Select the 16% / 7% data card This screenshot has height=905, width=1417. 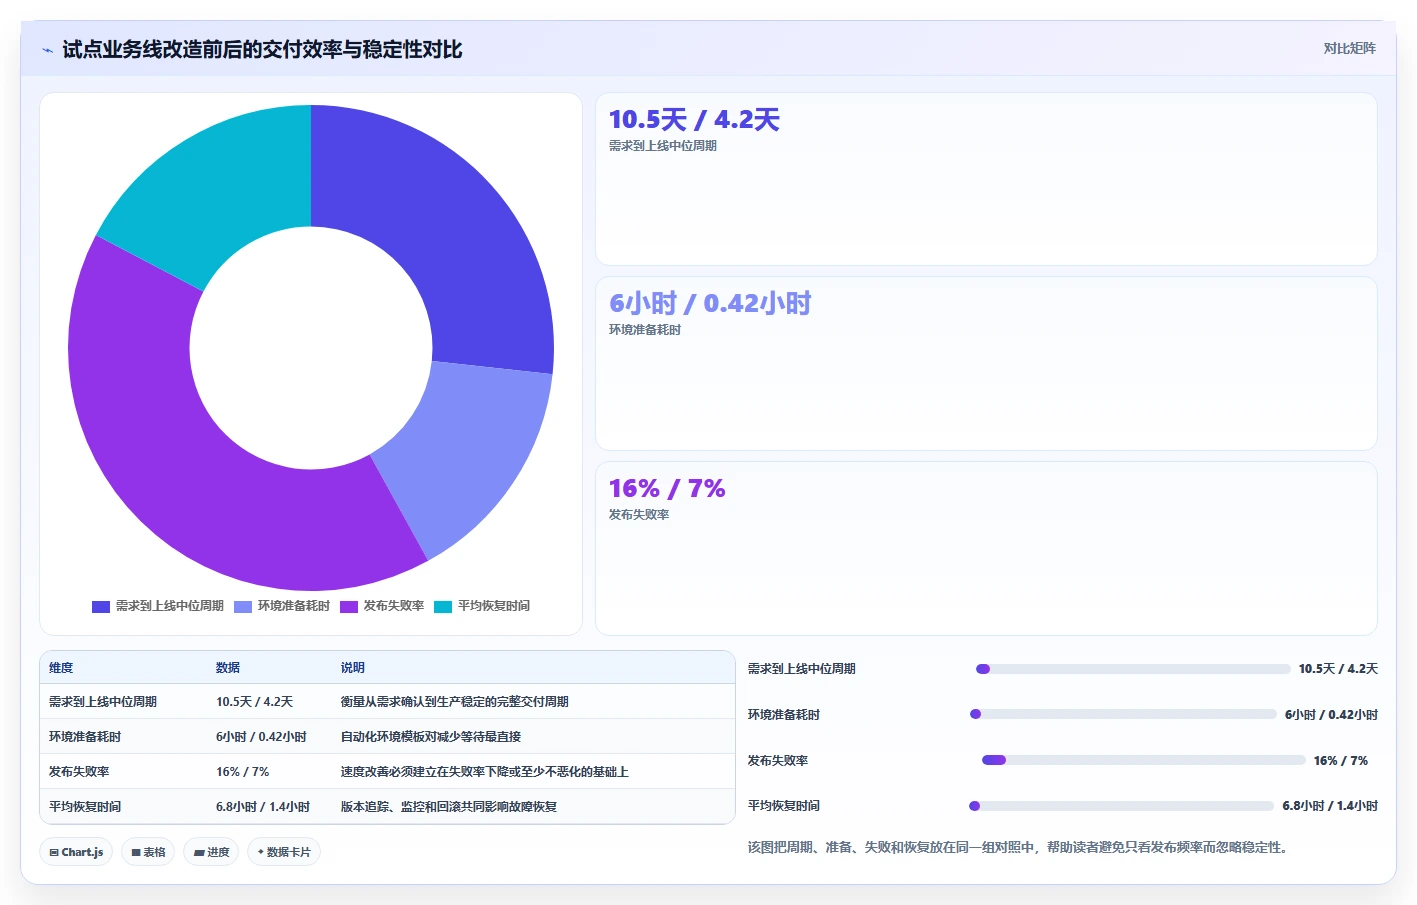pos(986,548)
